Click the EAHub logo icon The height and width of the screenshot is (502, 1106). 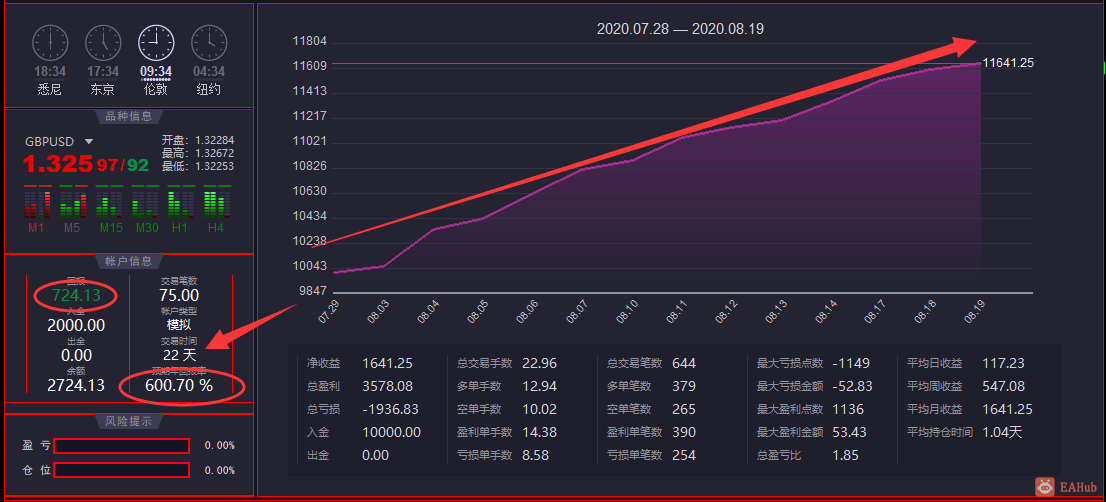click(x=1045, y=486)
